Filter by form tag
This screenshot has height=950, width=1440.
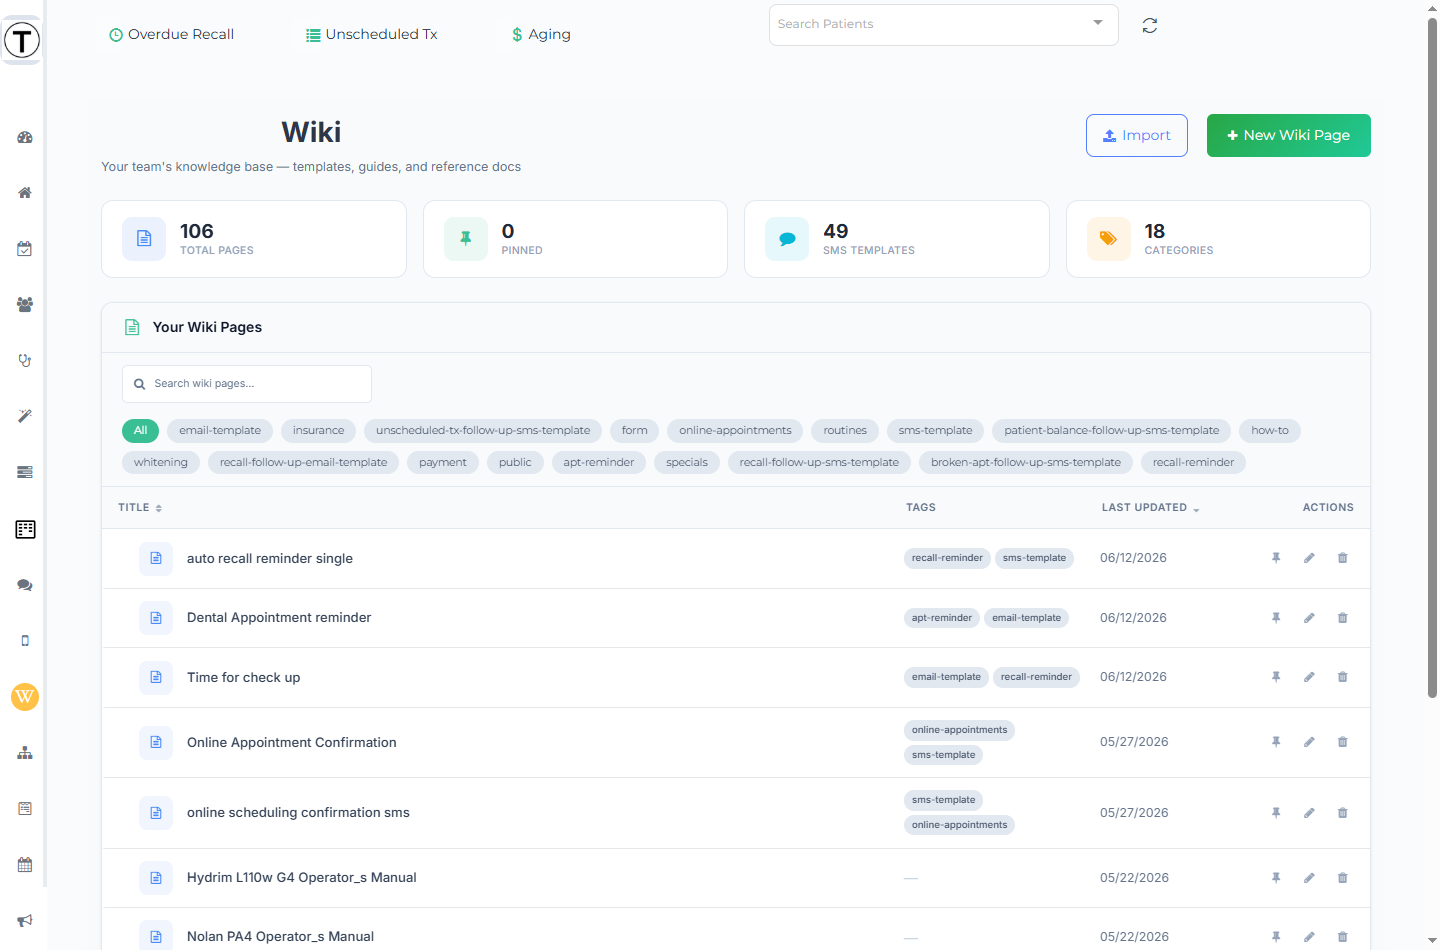click(x=634, y=431)
